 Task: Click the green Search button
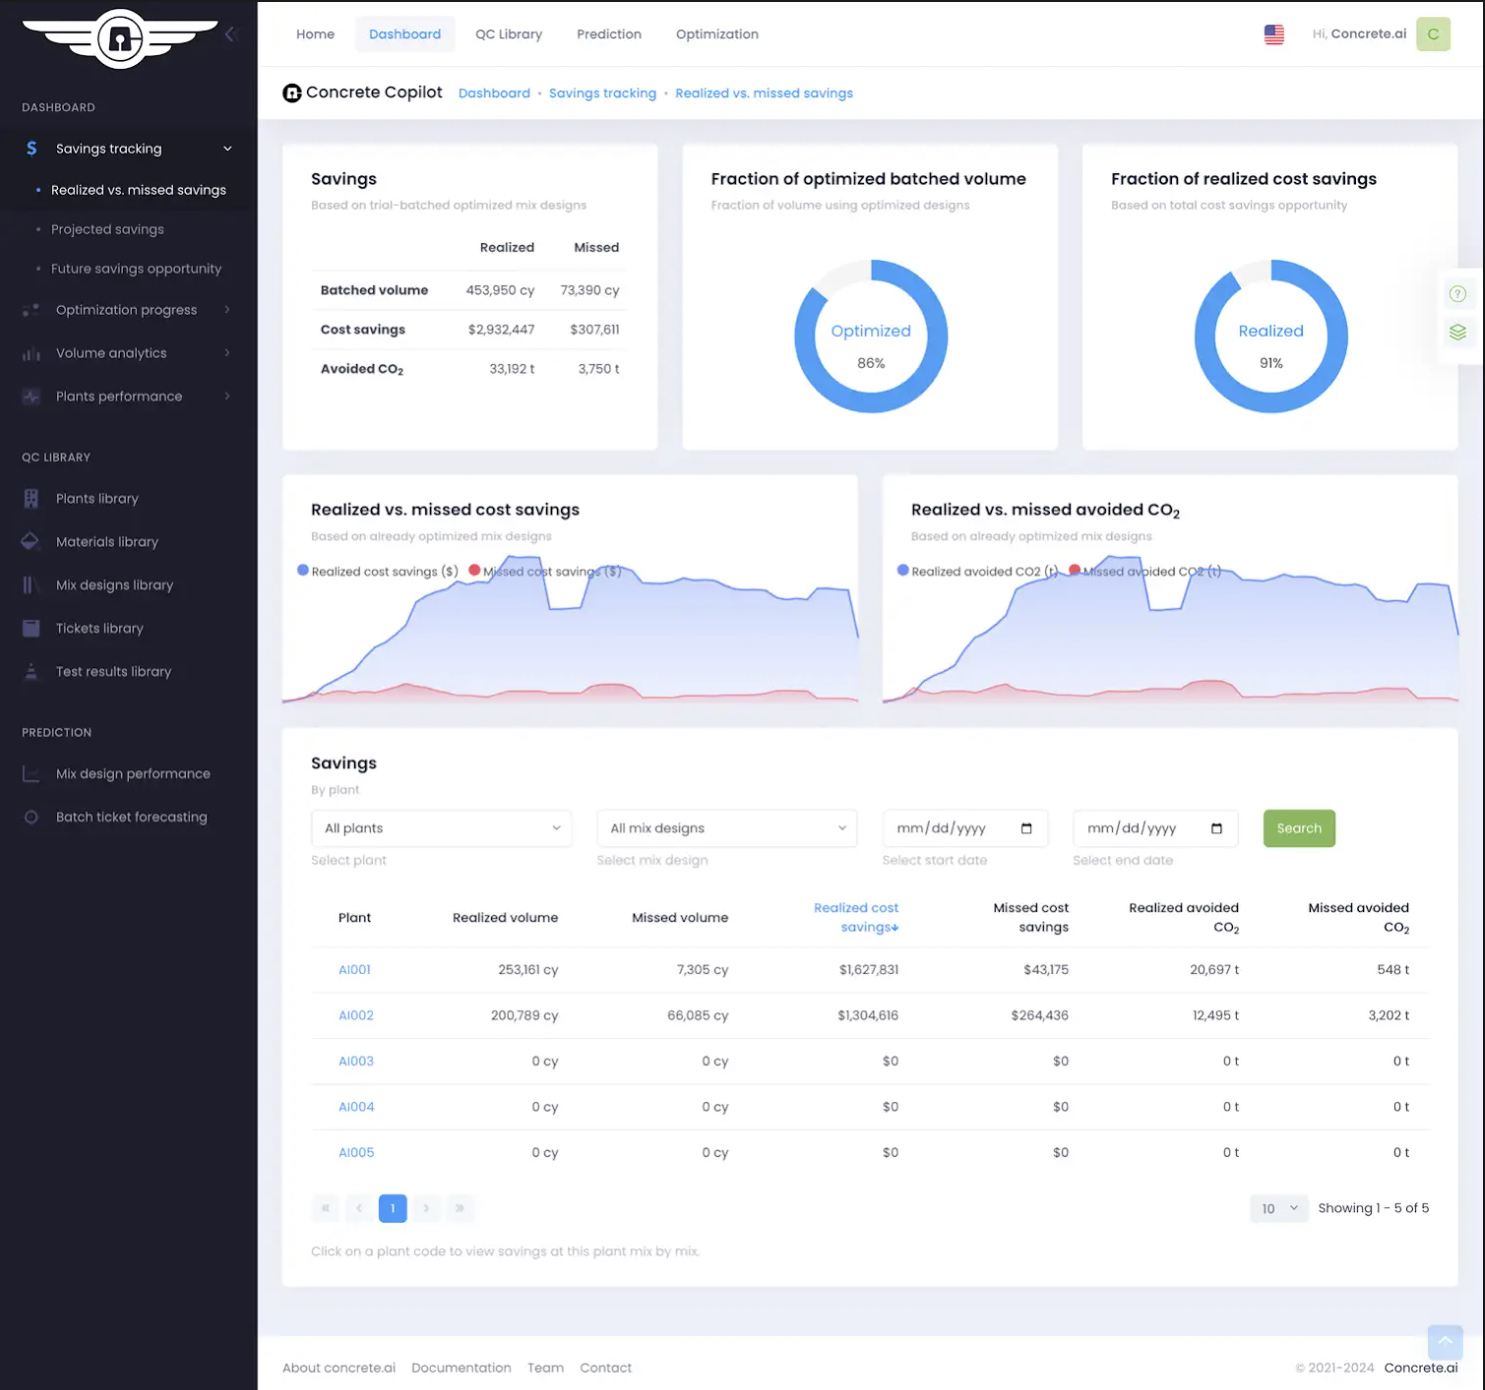(x=1298, y=828)
